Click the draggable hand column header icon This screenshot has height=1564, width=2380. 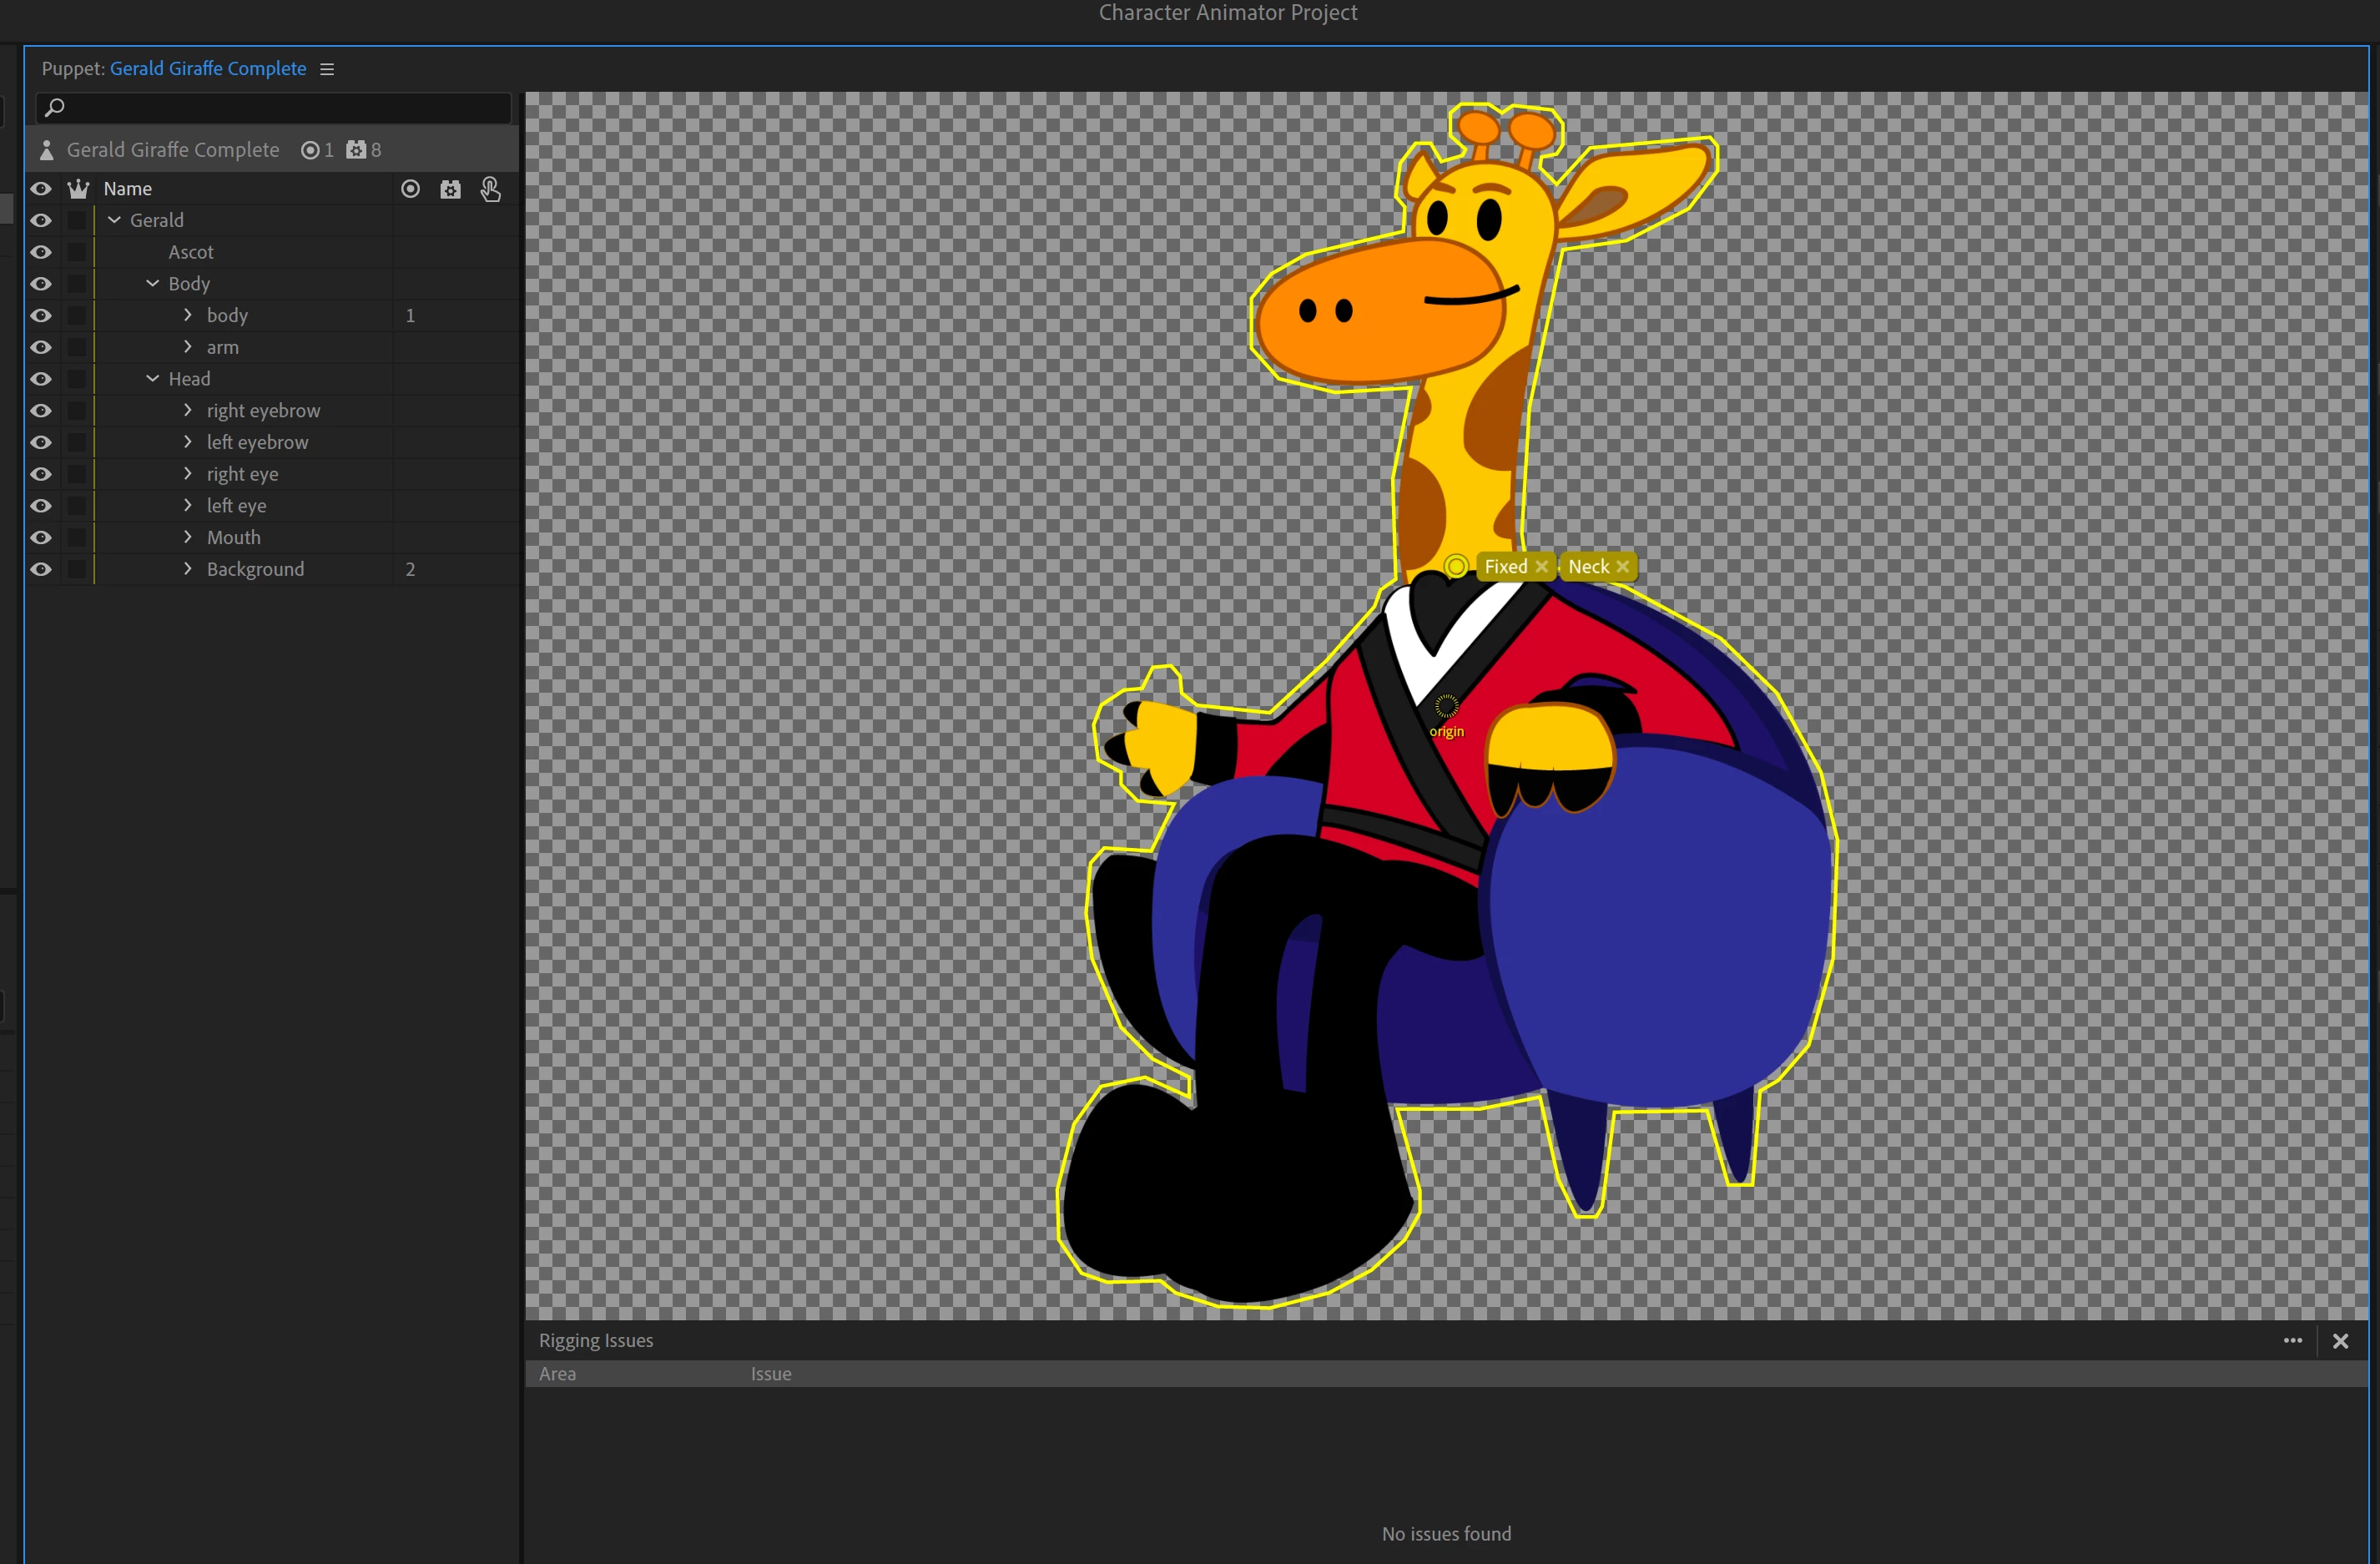point(490,189)
